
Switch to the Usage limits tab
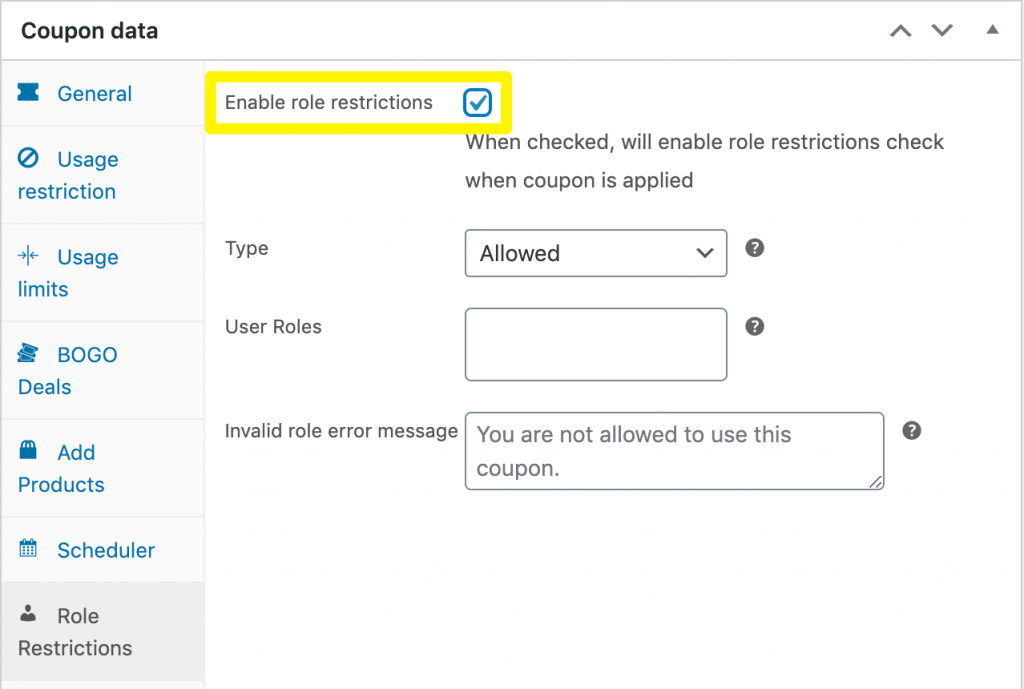[103, 273]
